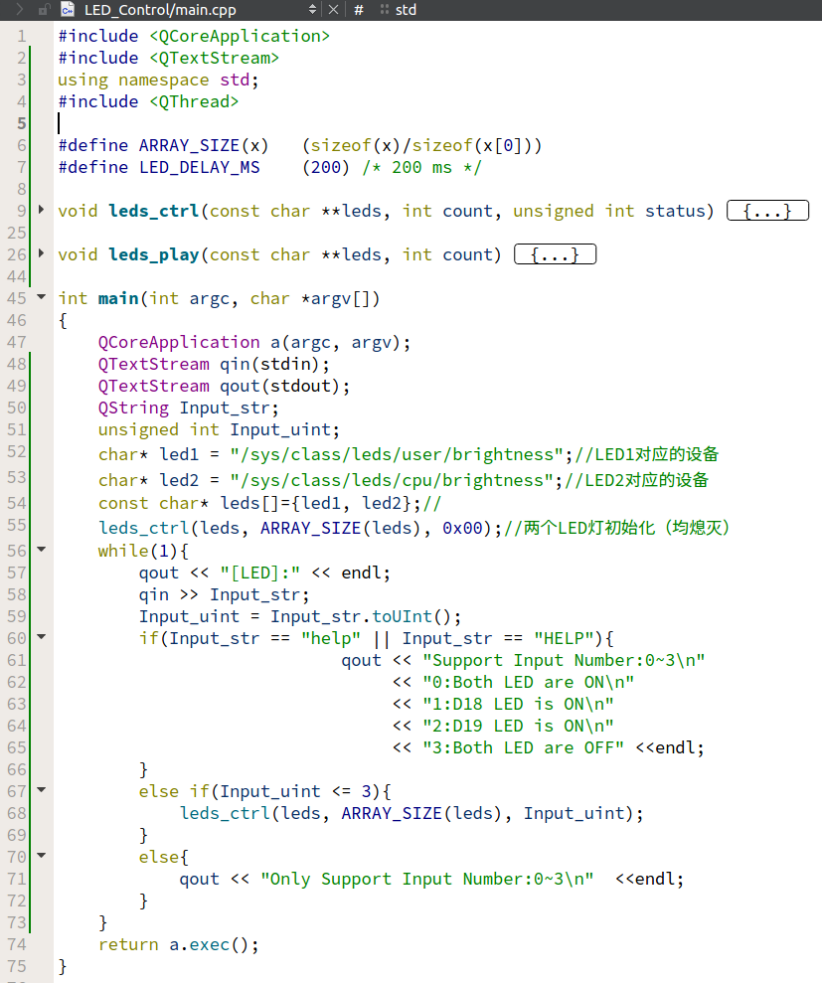
Task: Expand the folded leds_play function arrow
Action: (41, 254)
